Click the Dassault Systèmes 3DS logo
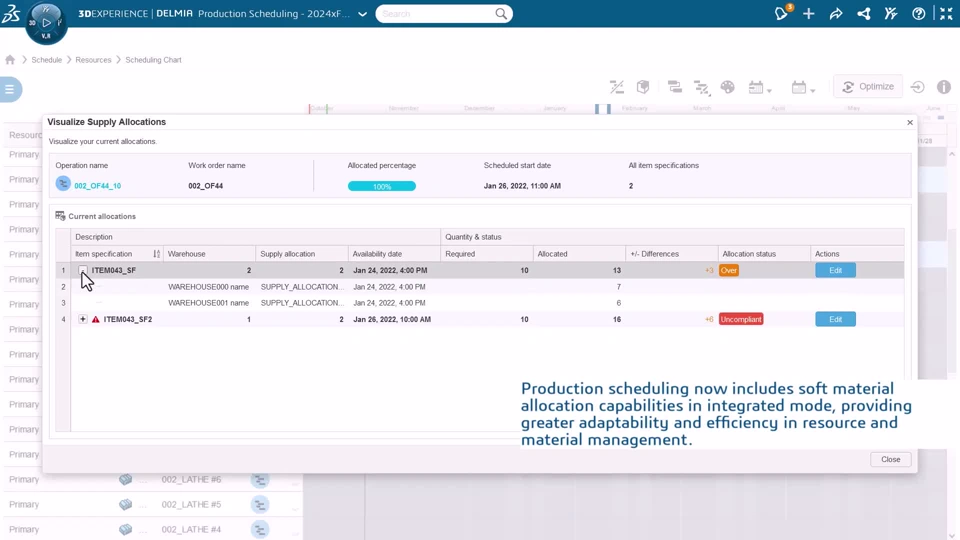Screen dimensions: 960x540 click(x=11, y=13)
